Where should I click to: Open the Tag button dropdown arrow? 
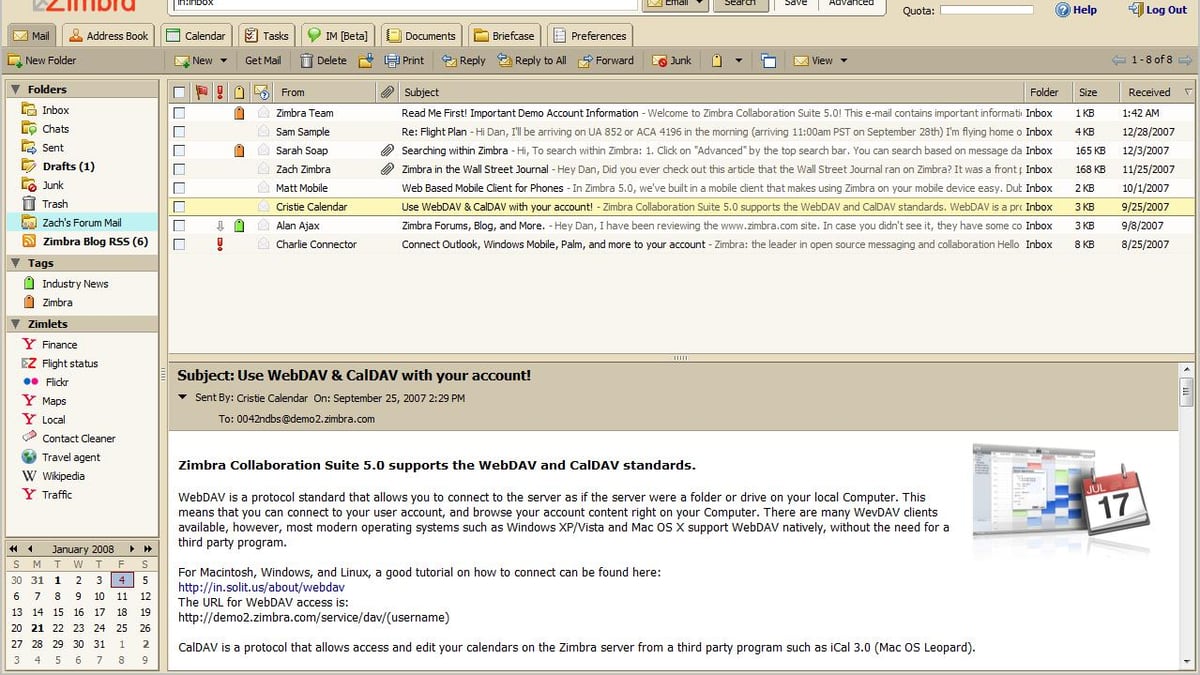click(739, 60)
